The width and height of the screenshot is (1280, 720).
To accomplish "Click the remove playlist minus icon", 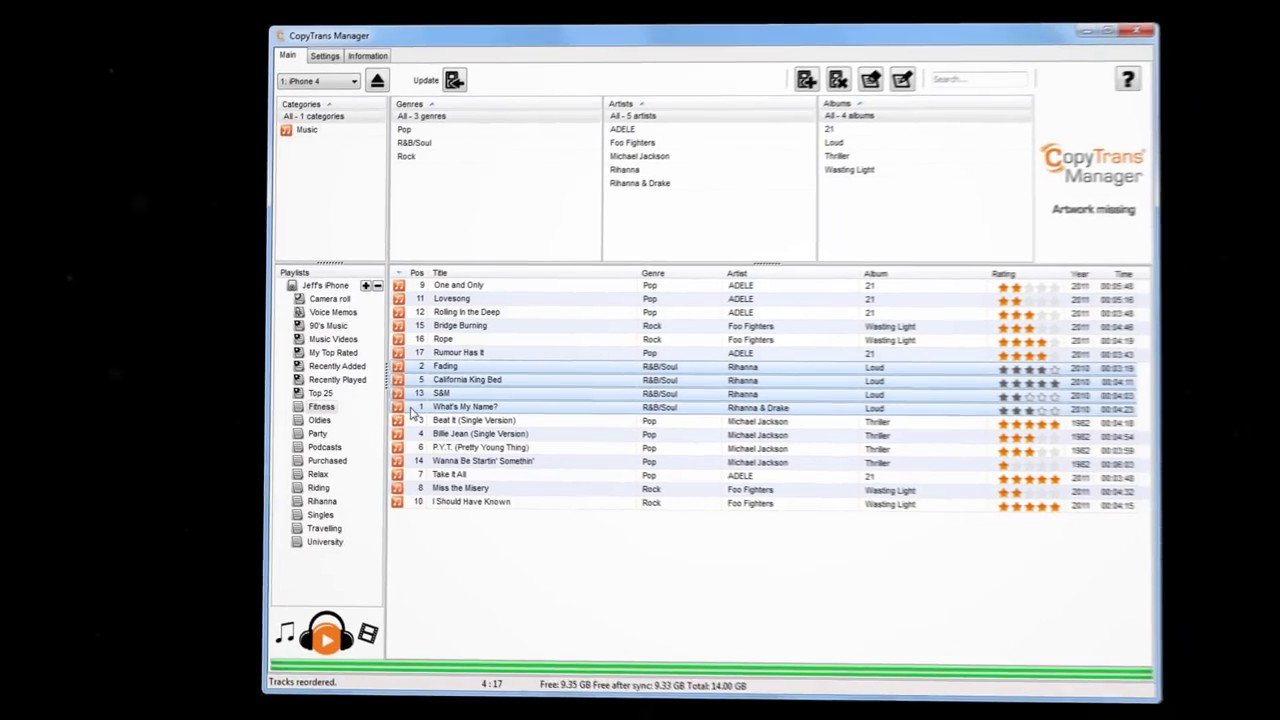I will 377,286.
